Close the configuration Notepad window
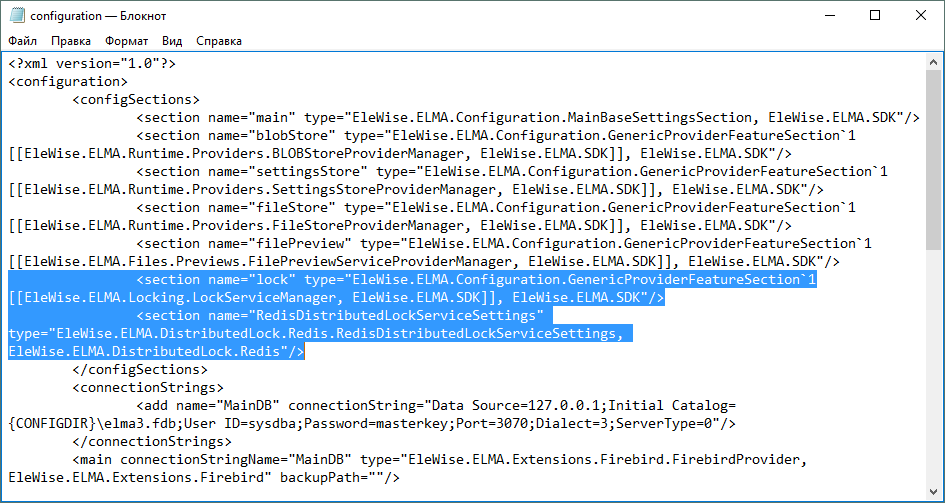945x503 pixels. [921, 15]
